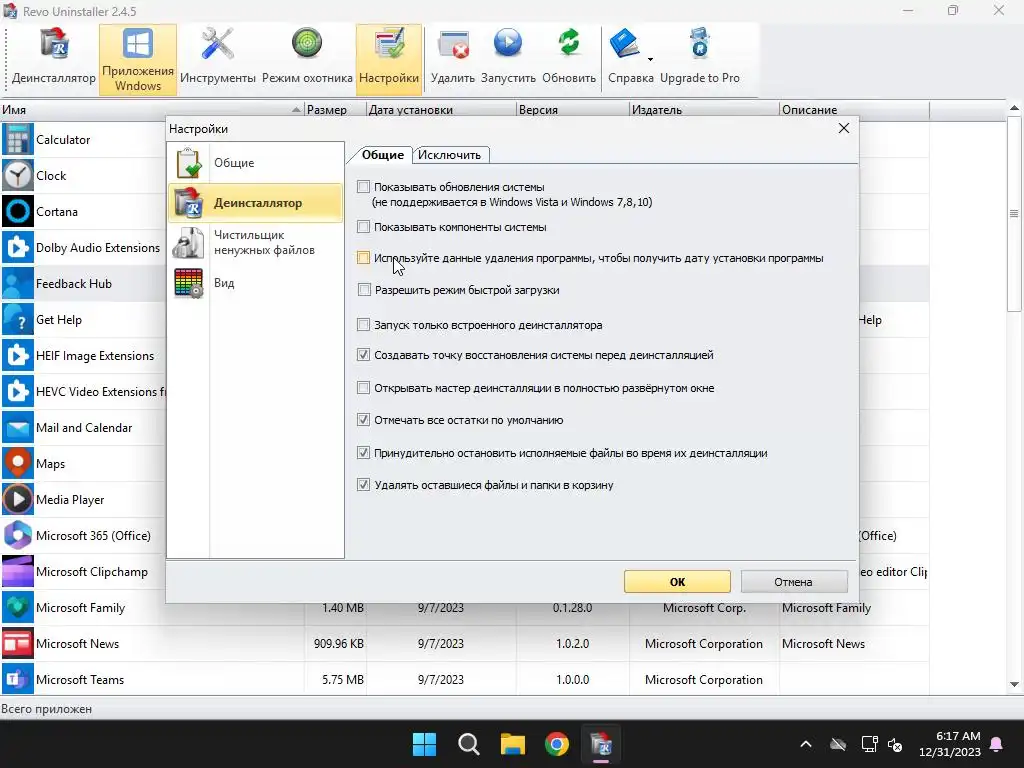Expand the Справка dropdown arrow

(650, 59)
